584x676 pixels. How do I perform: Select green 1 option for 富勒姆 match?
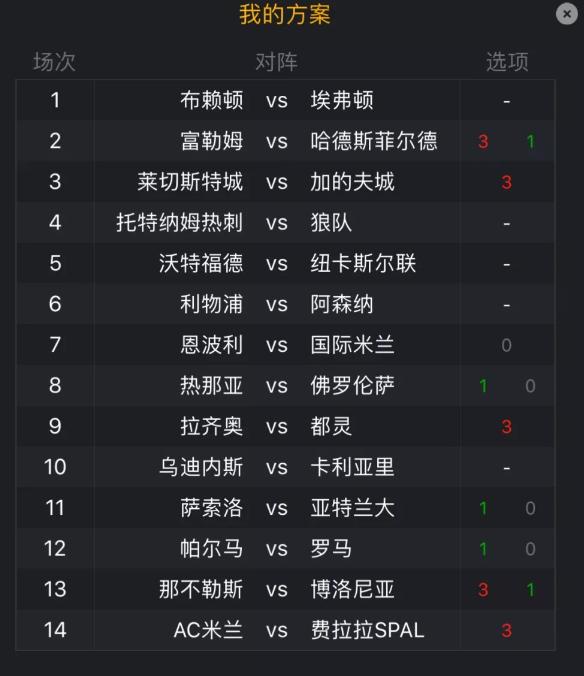pyautogui.click(x=531, y=141)
